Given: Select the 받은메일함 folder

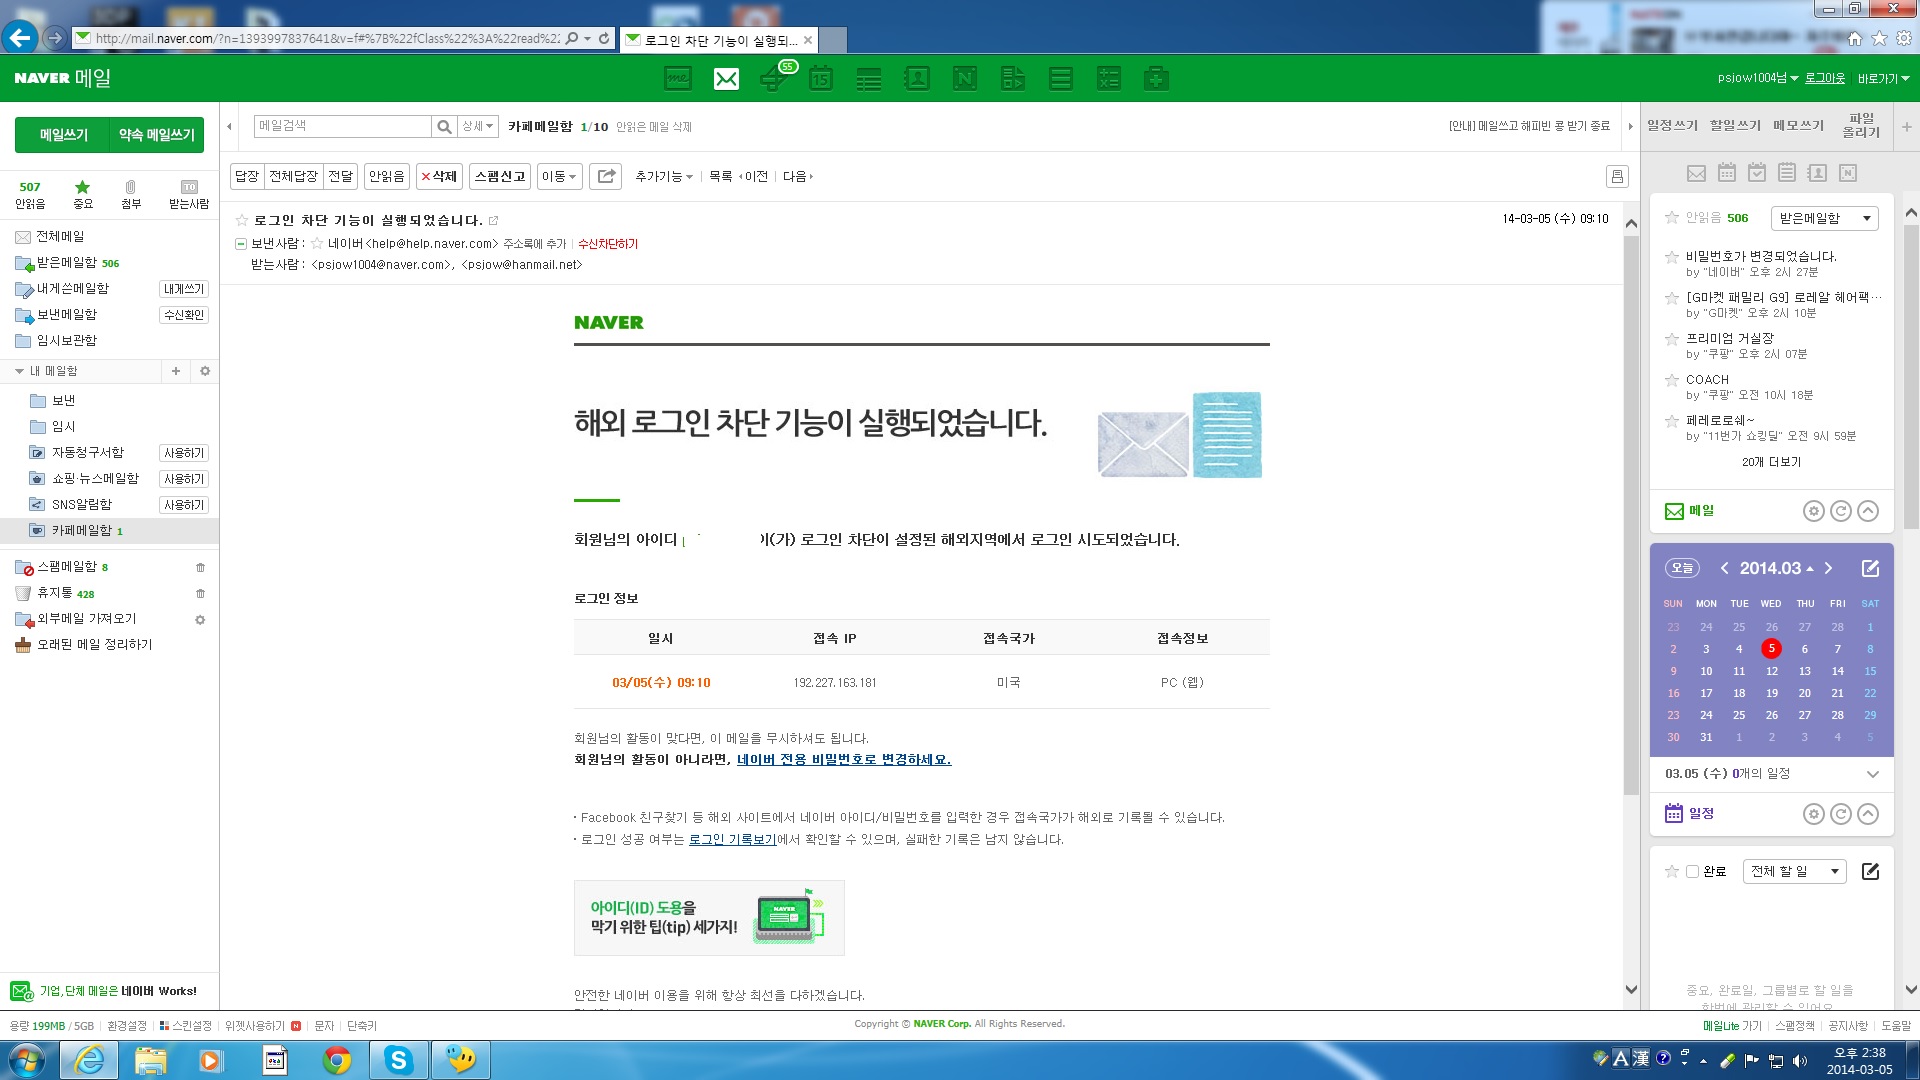Looking at the screenshot, I should (x=67, y=262).
